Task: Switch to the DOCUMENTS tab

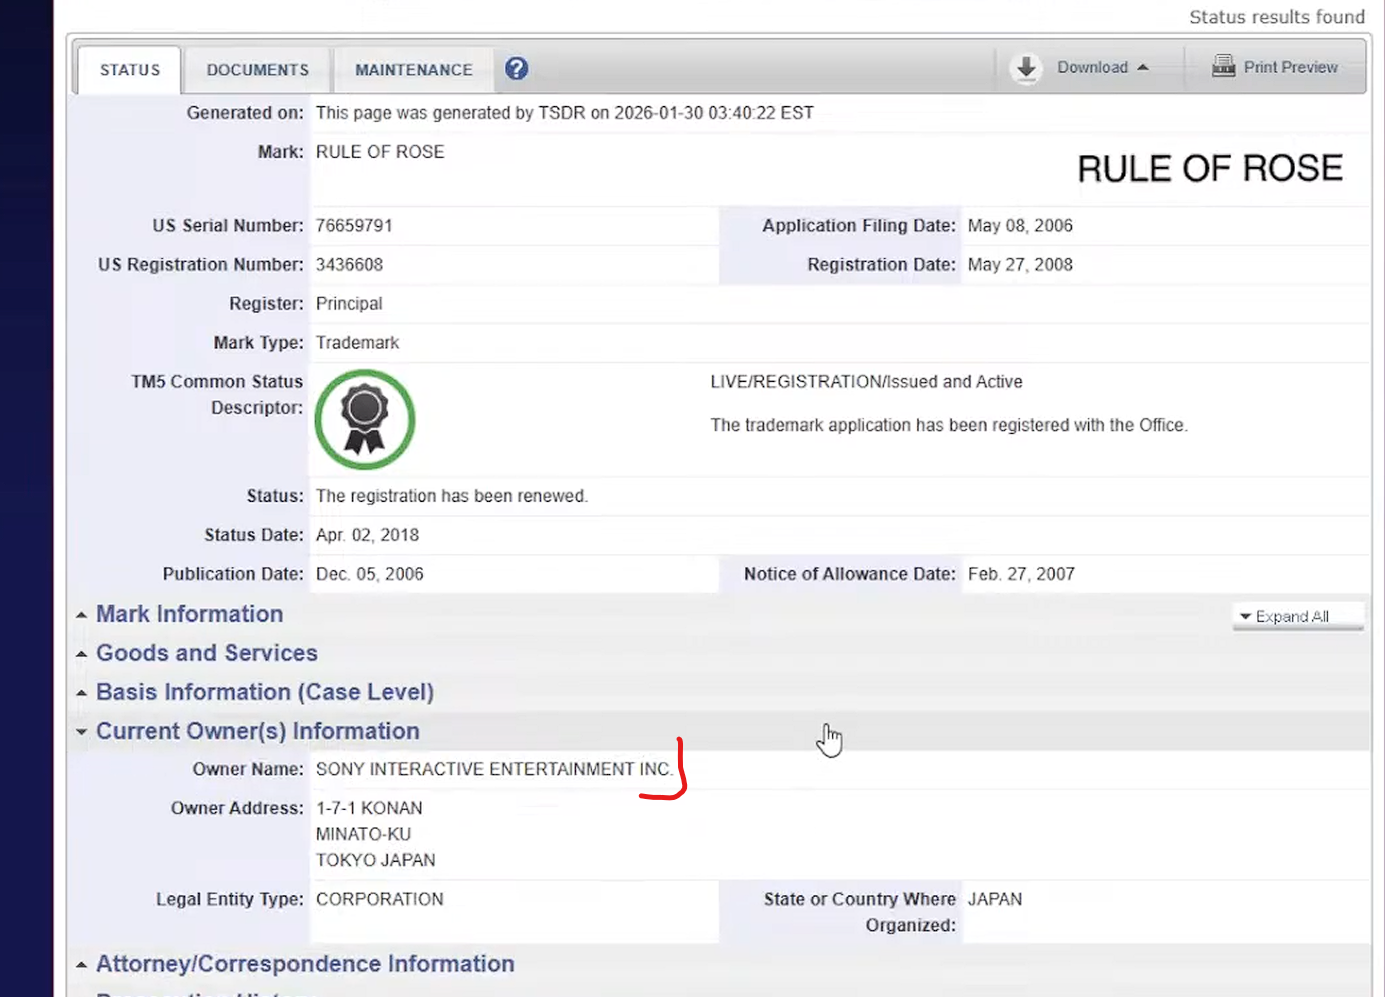Action: tap(257, 70)
